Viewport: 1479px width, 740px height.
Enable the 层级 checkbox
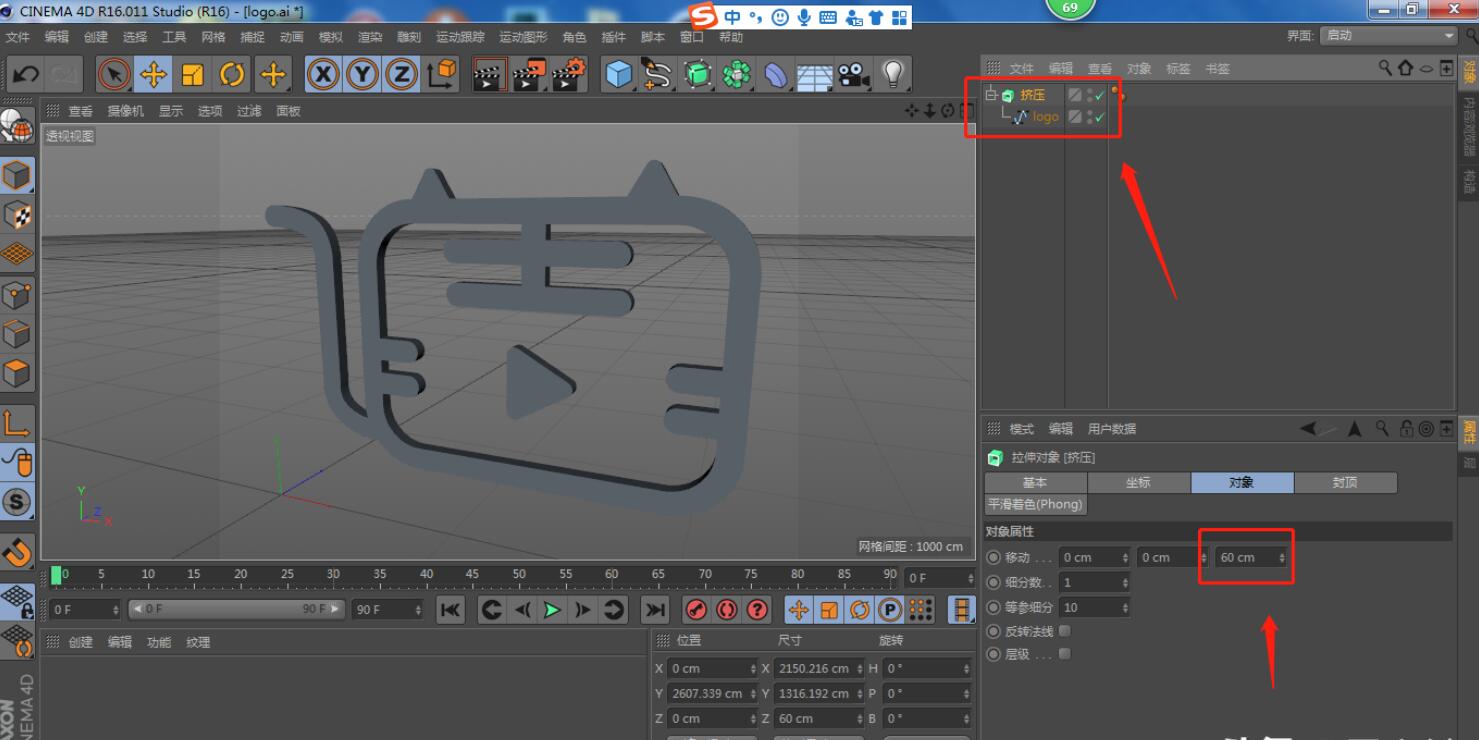(1064, 654)
